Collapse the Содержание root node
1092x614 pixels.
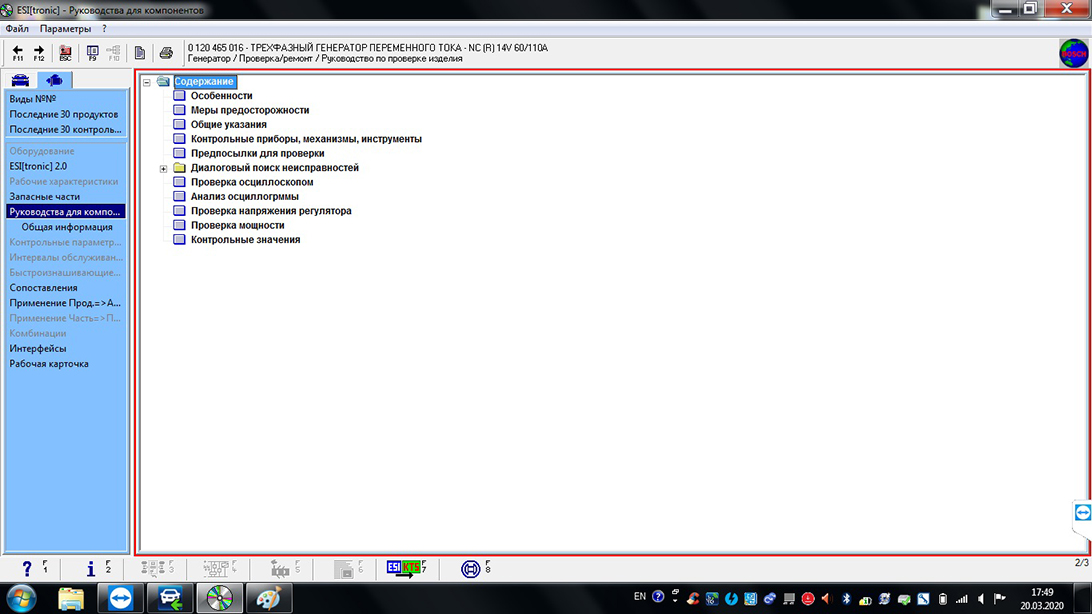(147, 82)
